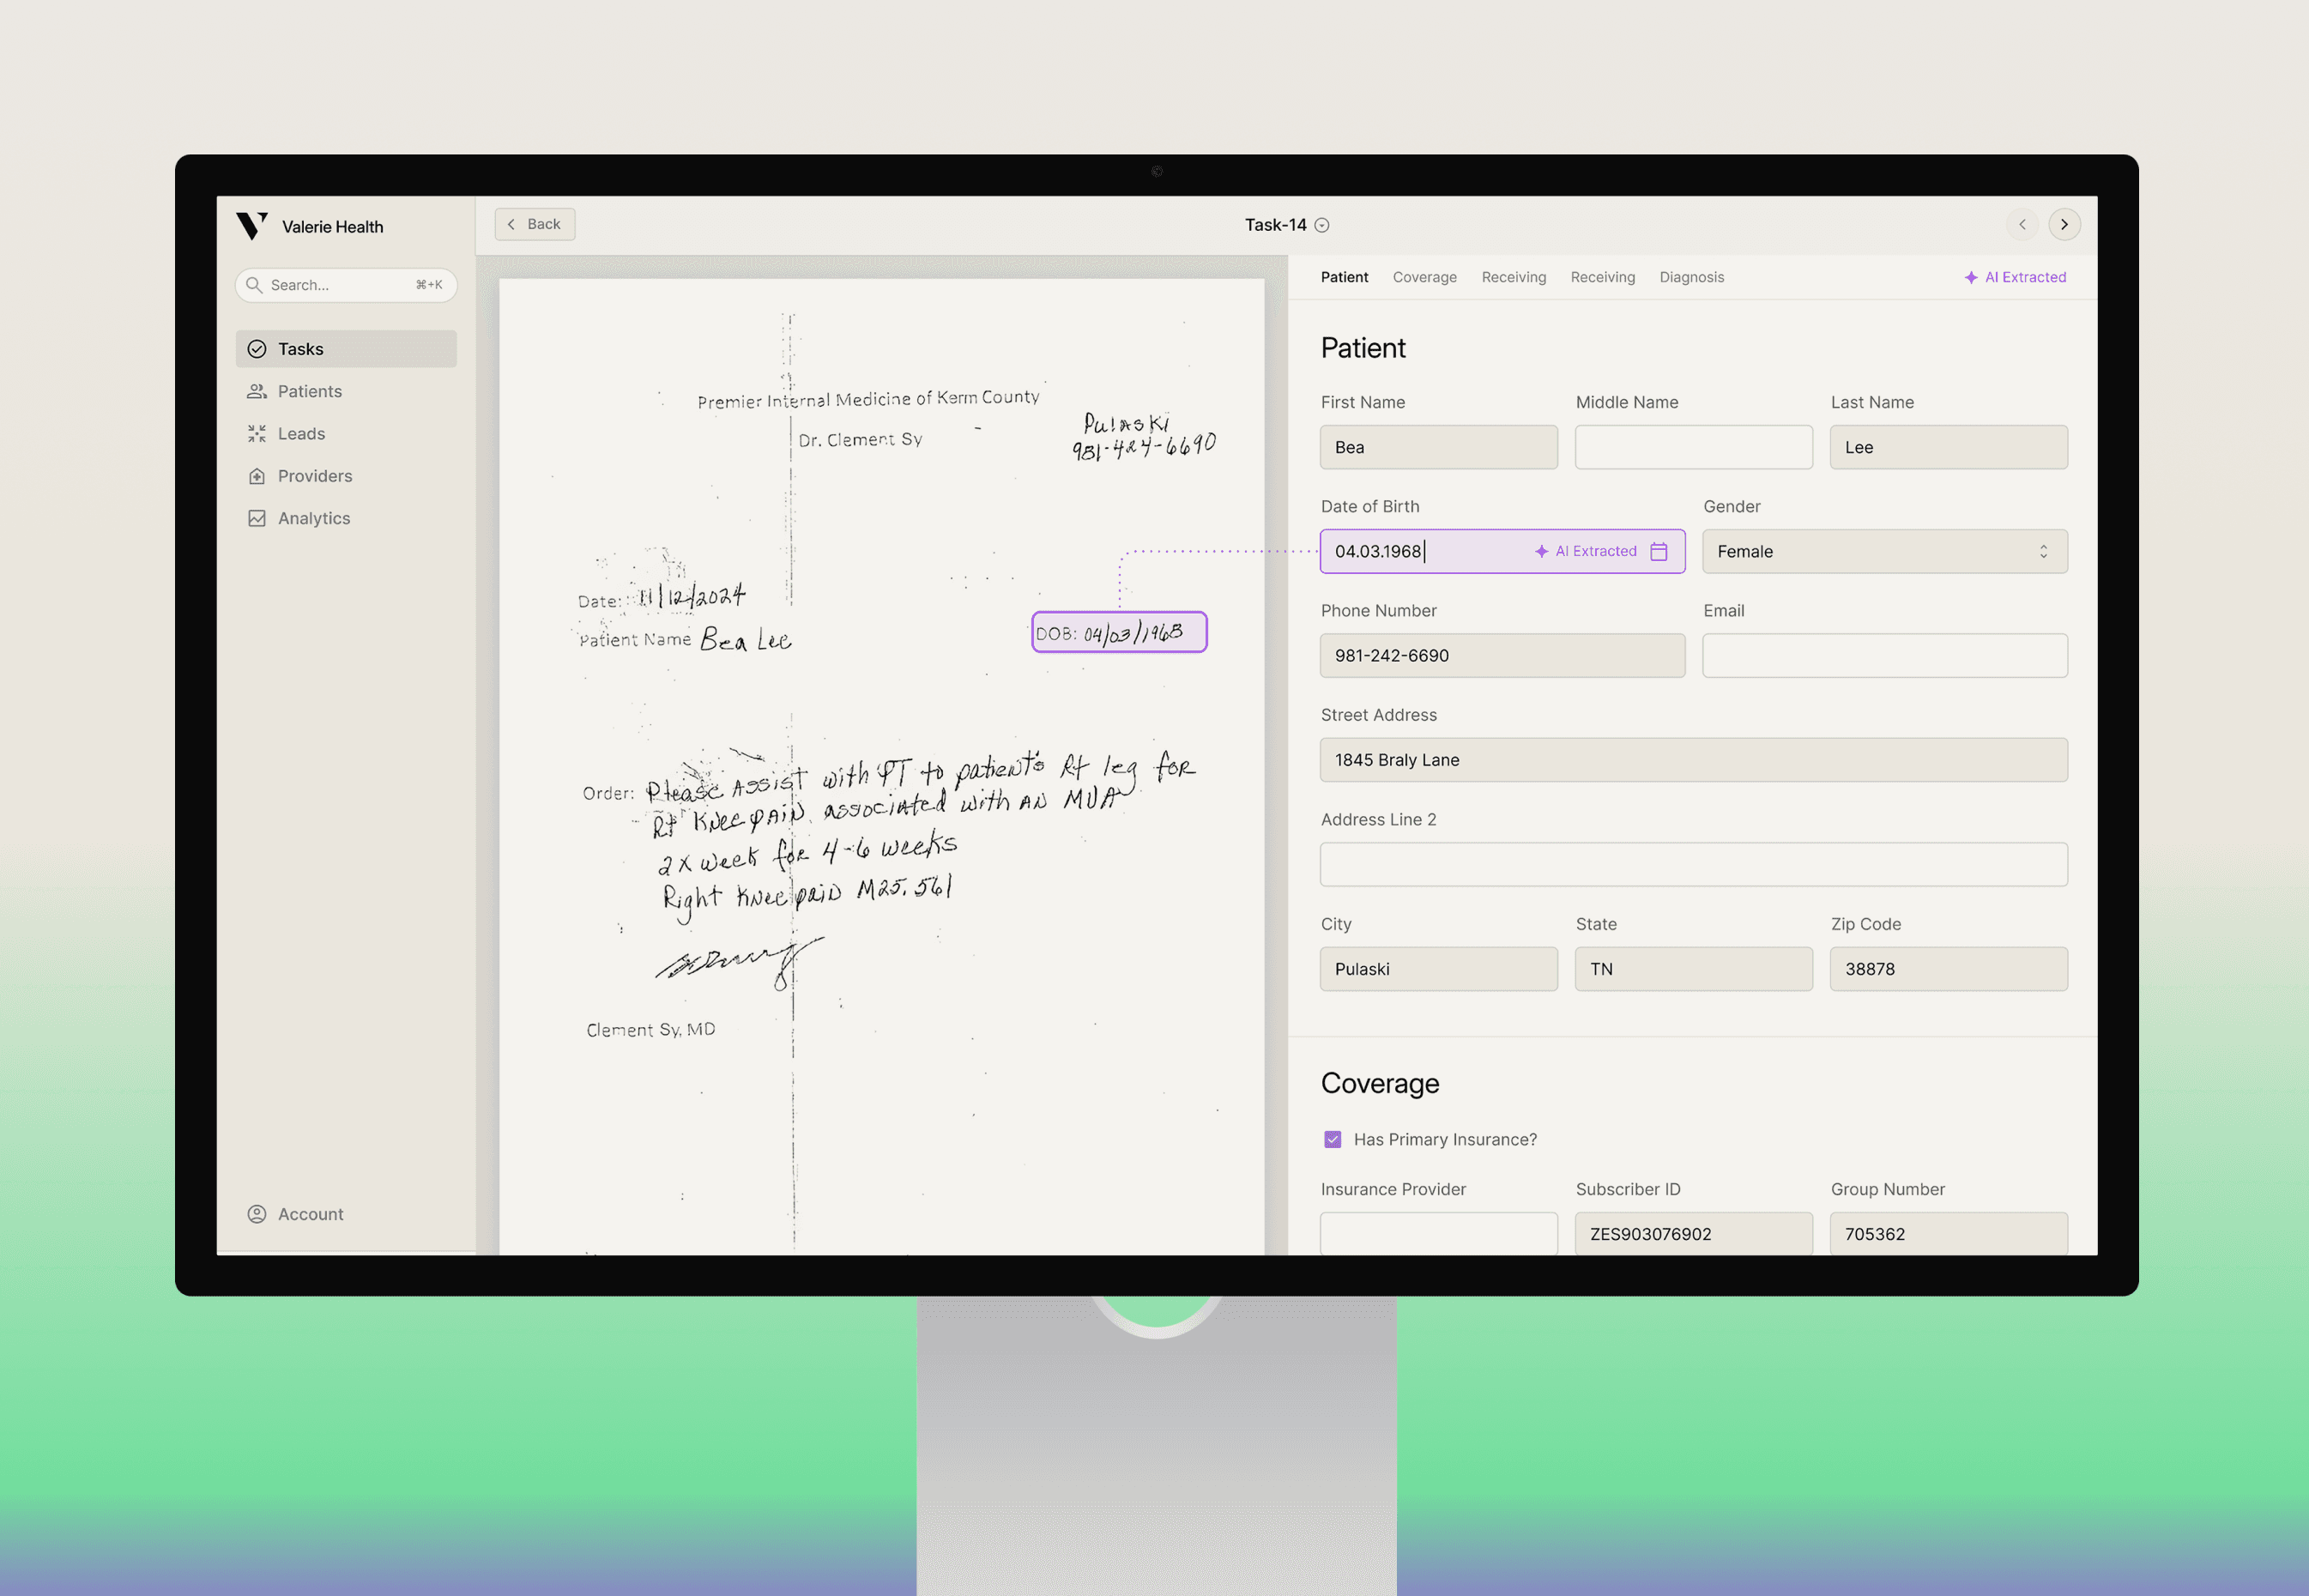Go to next task with right chevron
Image resolution: width=2309 pixels, height=1596 pixels.
click(2064, 225)
